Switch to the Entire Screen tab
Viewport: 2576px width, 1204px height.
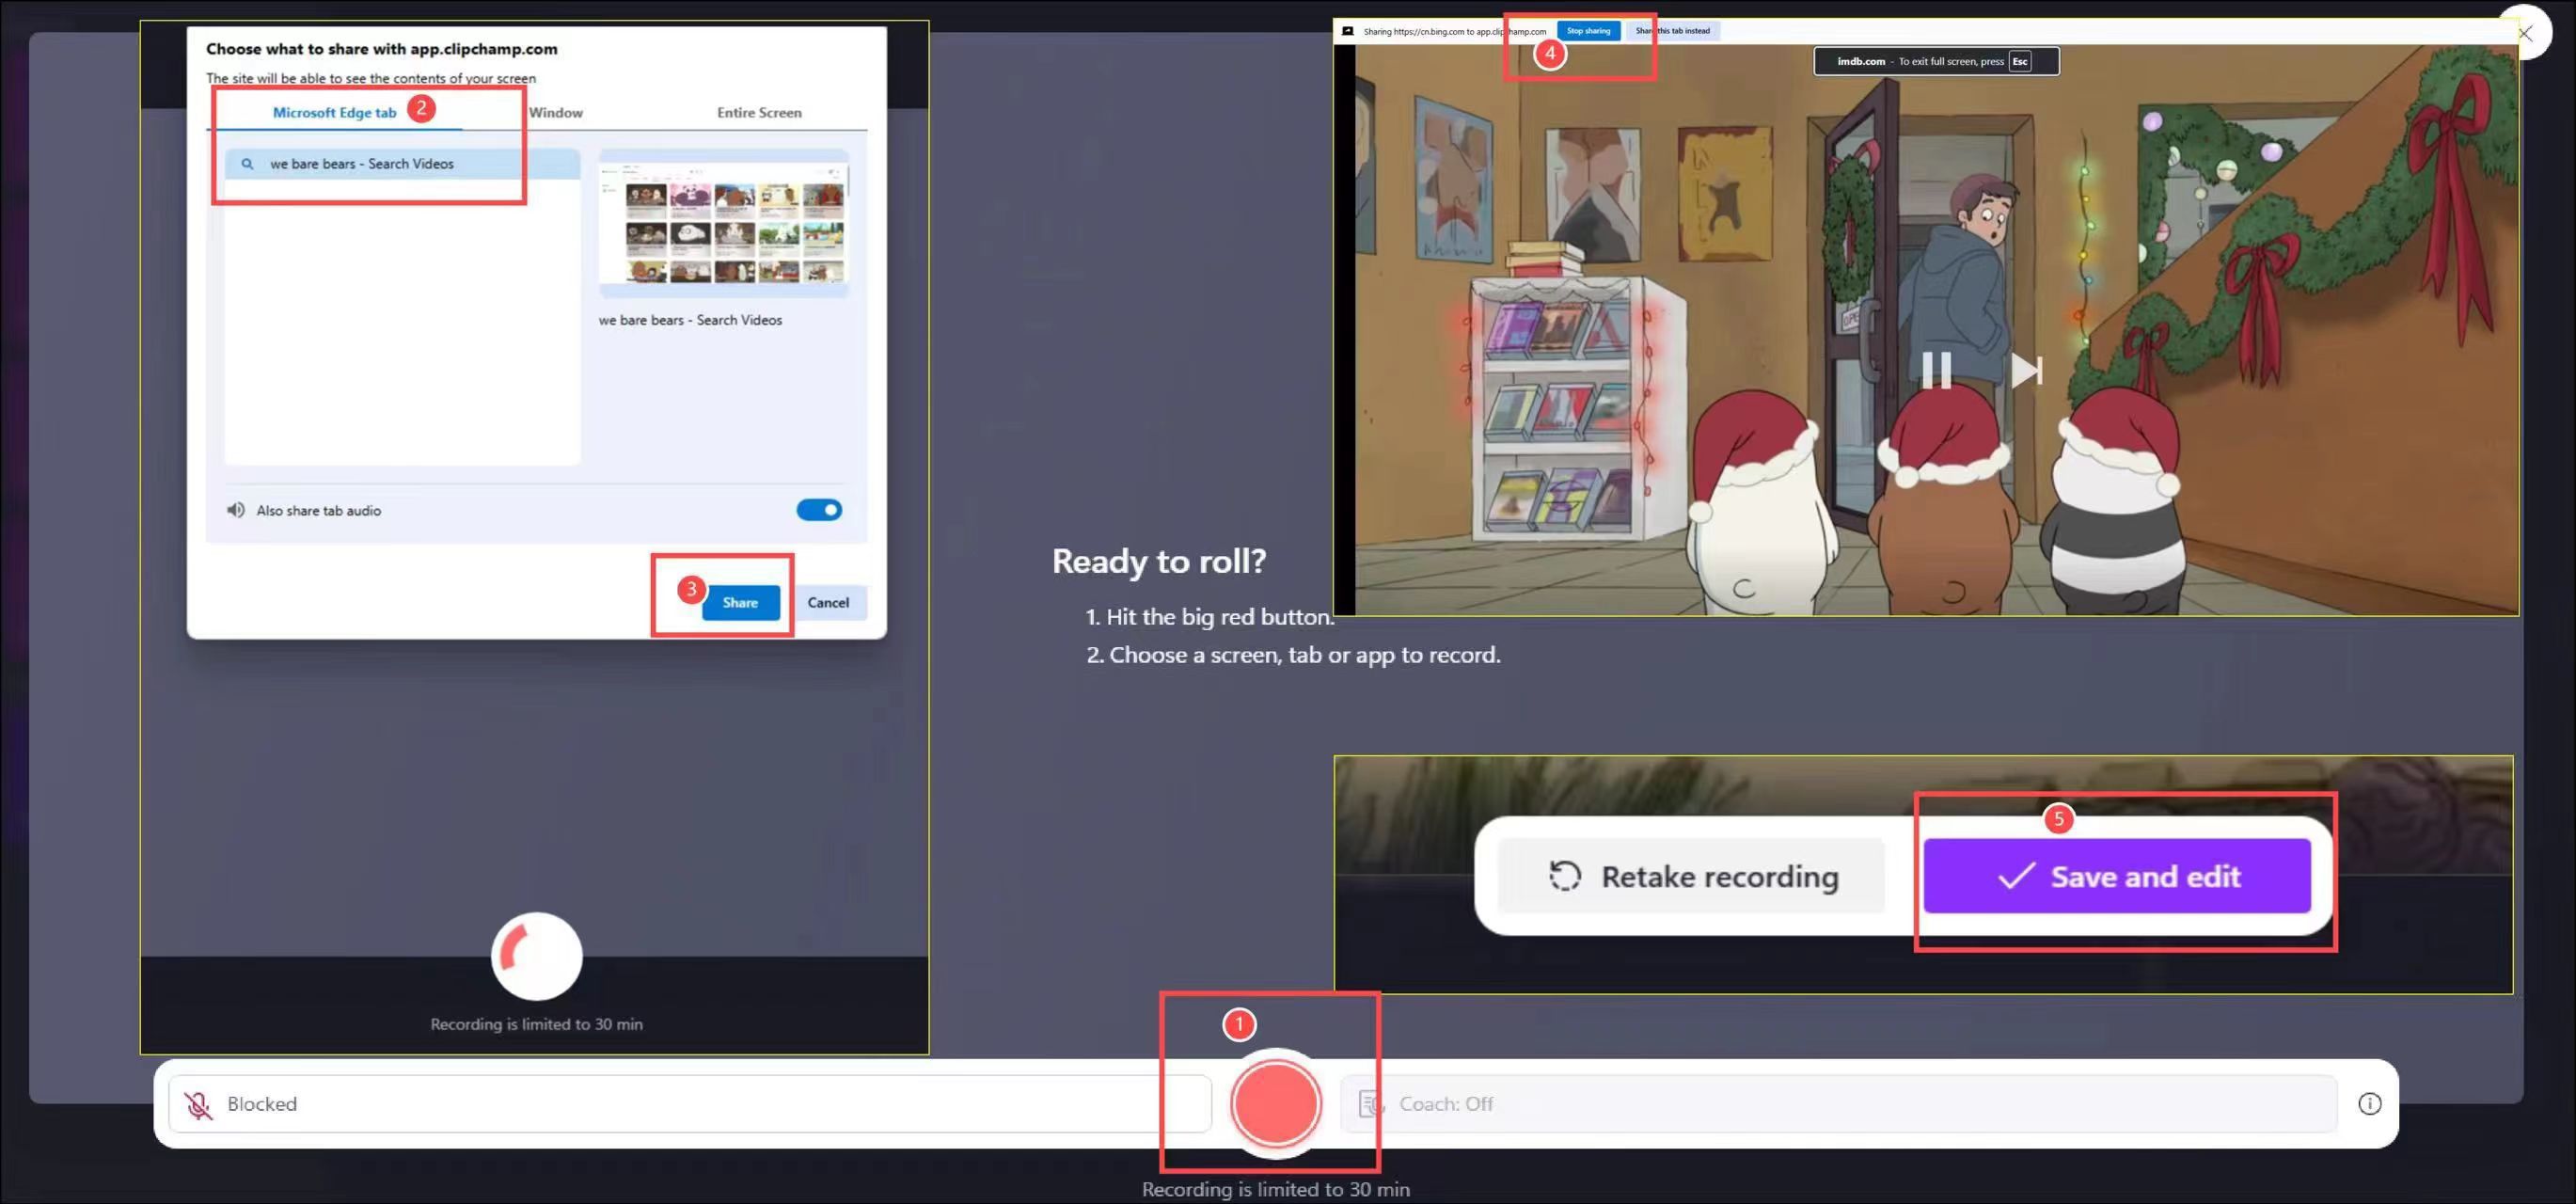(759, 112)
